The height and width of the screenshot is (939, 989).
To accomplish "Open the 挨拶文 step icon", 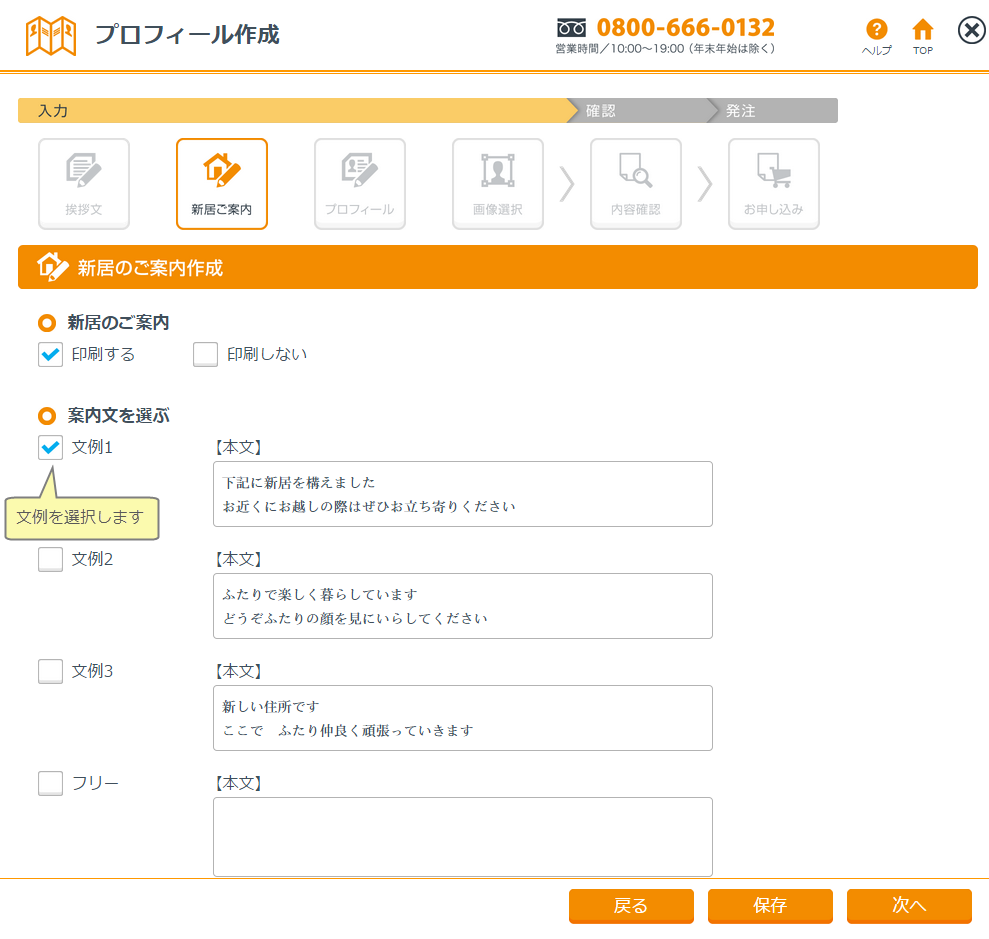I will 84,183.
